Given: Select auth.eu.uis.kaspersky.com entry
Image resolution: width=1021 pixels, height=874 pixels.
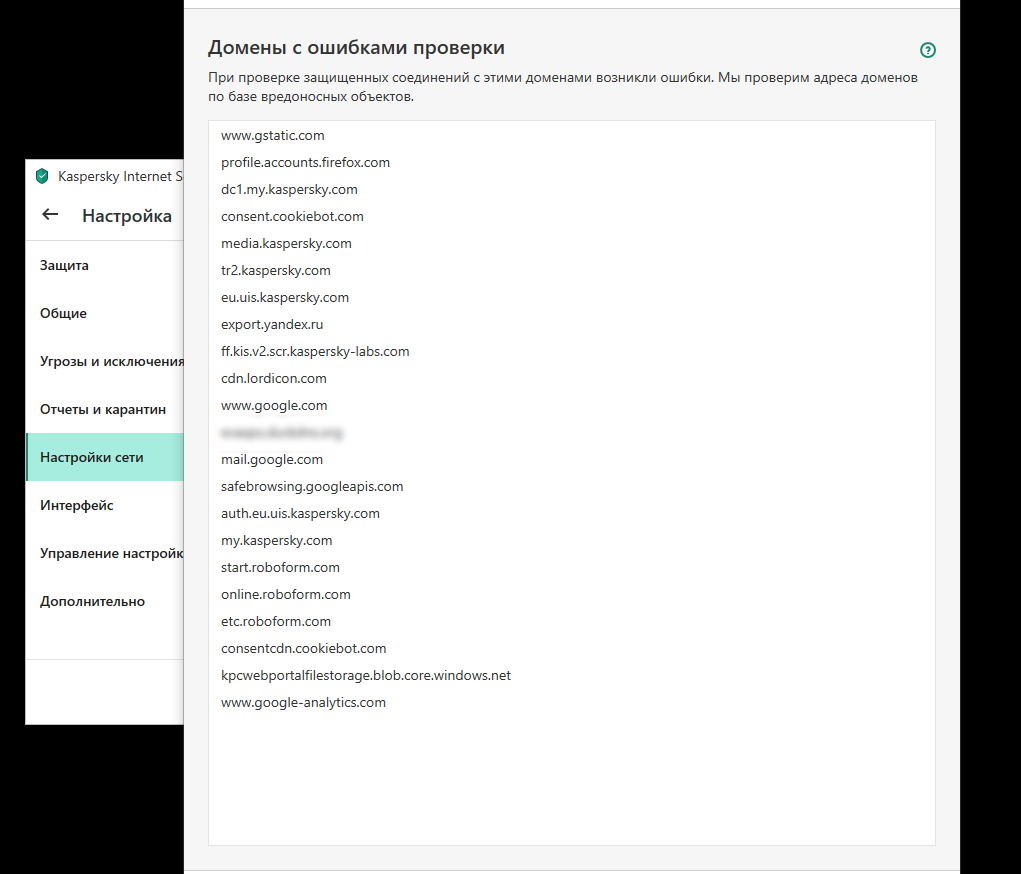Looking at the screenshot, I should [572, 514].
